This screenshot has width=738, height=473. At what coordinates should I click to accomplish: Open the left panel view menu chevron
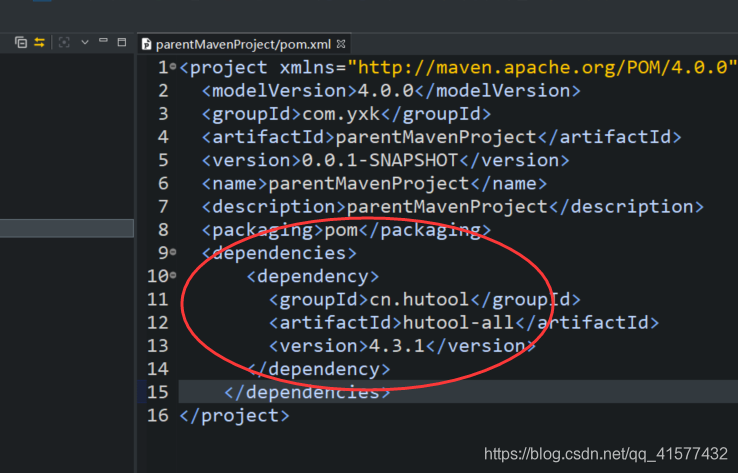85,42
